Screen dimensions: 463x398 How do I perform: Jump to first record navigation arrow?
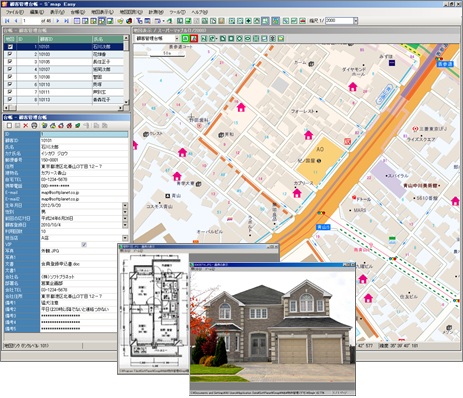coord(7,21)
